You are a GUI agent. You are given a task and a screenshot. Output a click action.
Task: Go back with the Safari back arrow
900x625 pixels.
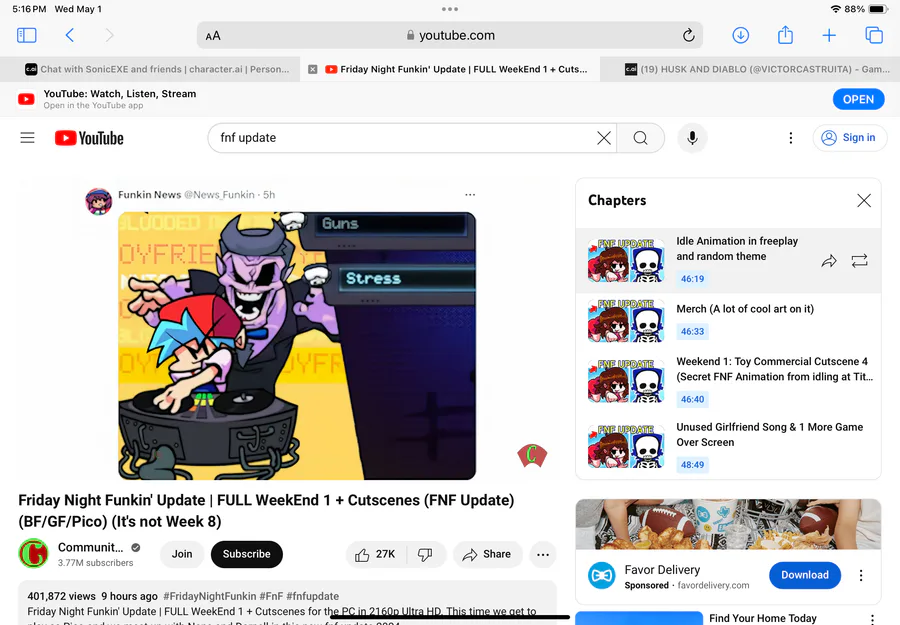[x=69, y=36]
